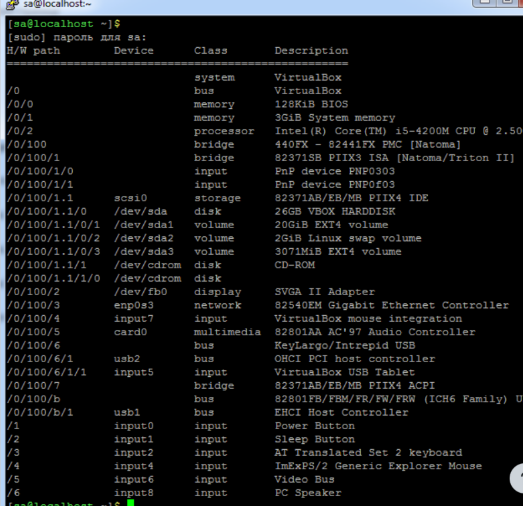
Task: Click the 2GiB Linux swap volume text
Action: (348, 238)
